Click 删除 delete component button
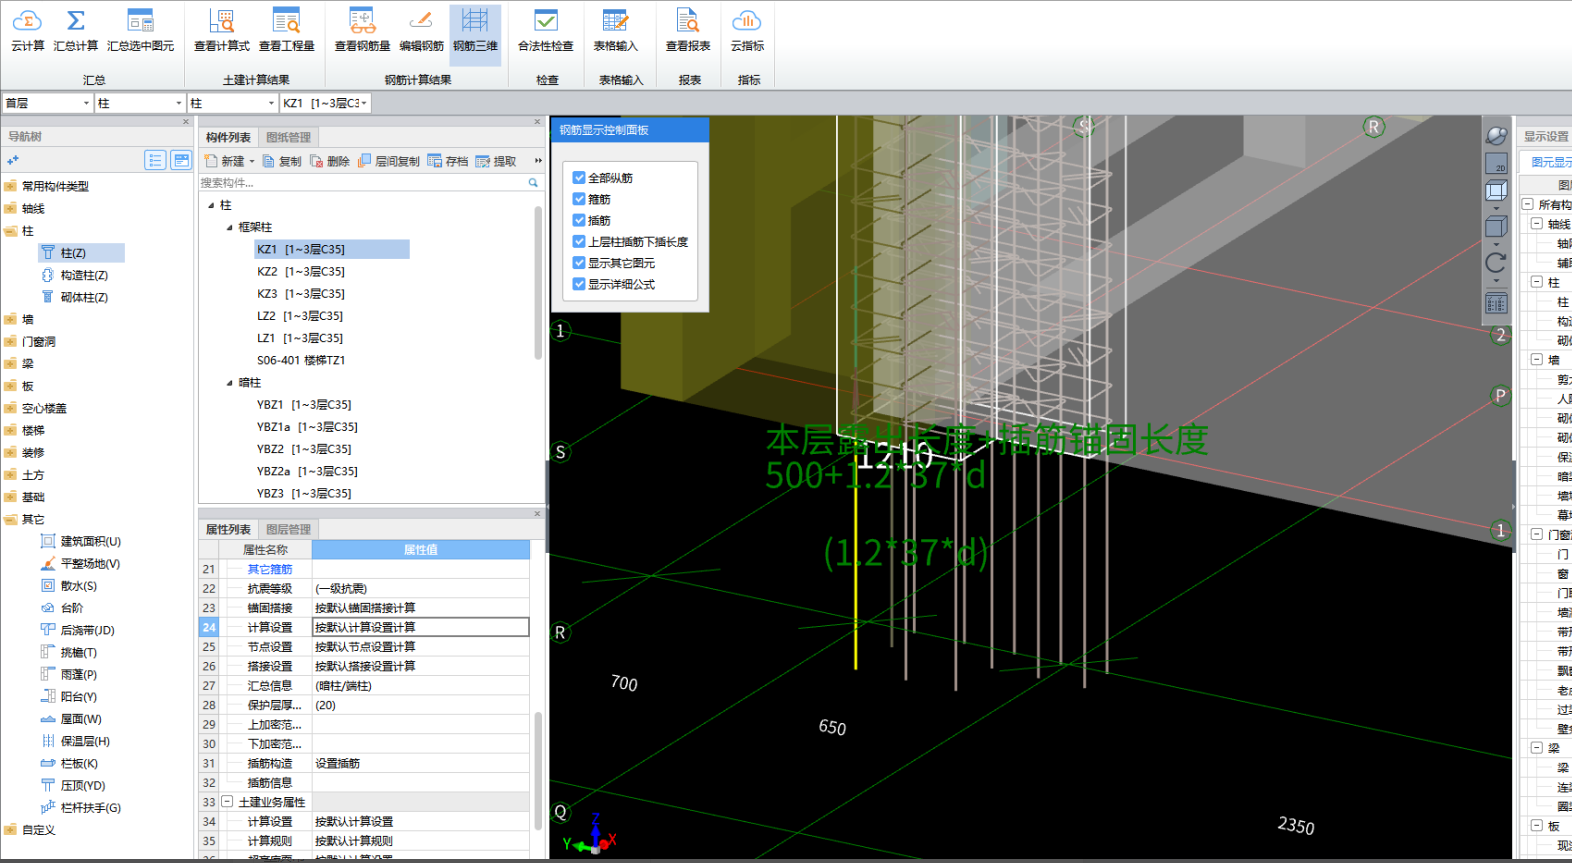1572x863 pixels. (x=330, y=161)
